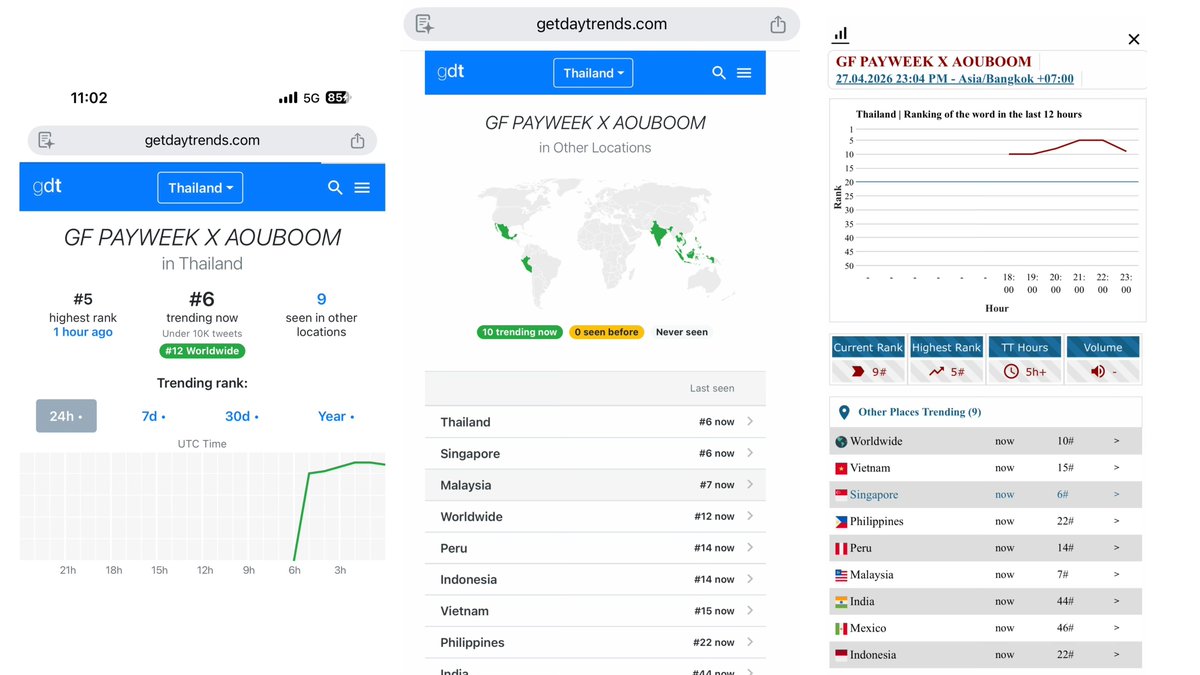Expand Indonesia row chevron in middle list
The image size is (1200, 675).
750,579
